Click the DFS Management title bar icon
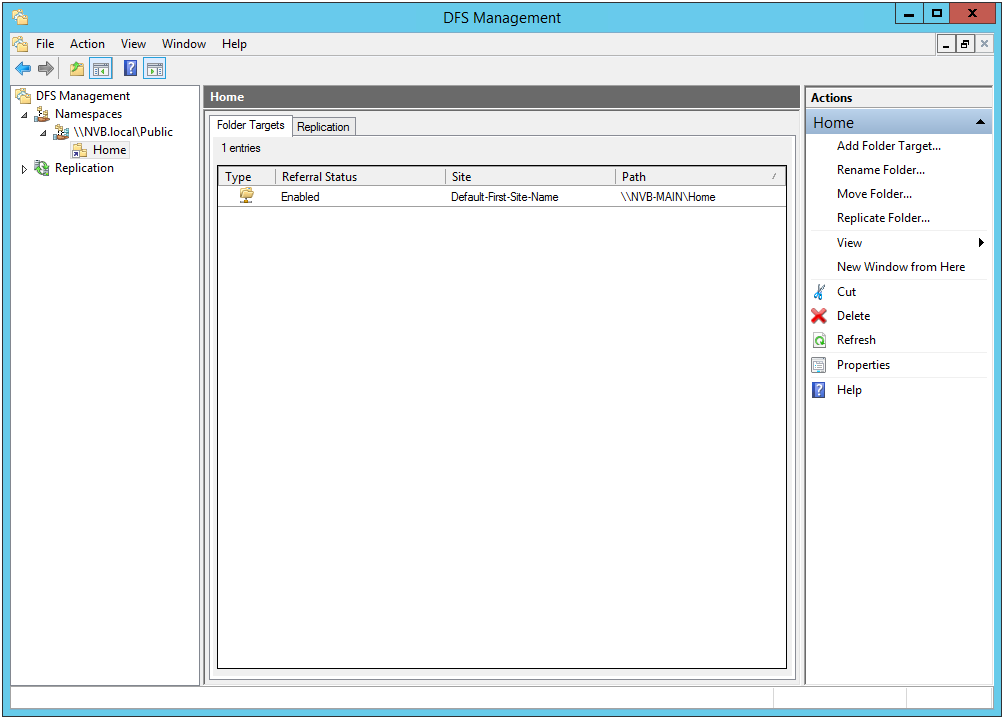Screen dimensions: 1005x719 pos(20,17)
